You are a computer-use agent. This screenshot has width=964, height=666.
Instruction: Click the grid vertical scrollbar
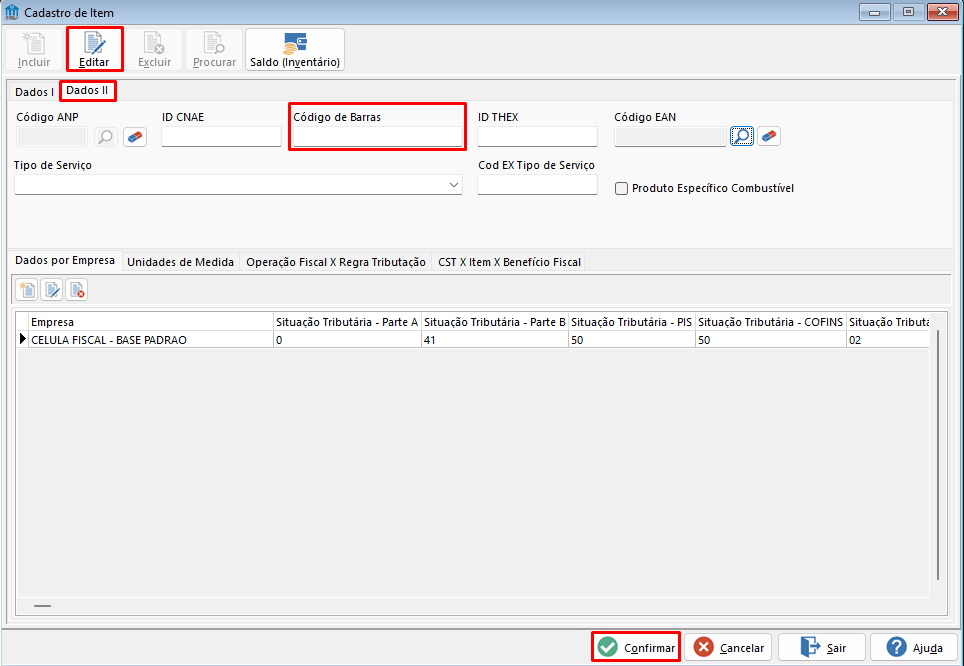(938, 455)
